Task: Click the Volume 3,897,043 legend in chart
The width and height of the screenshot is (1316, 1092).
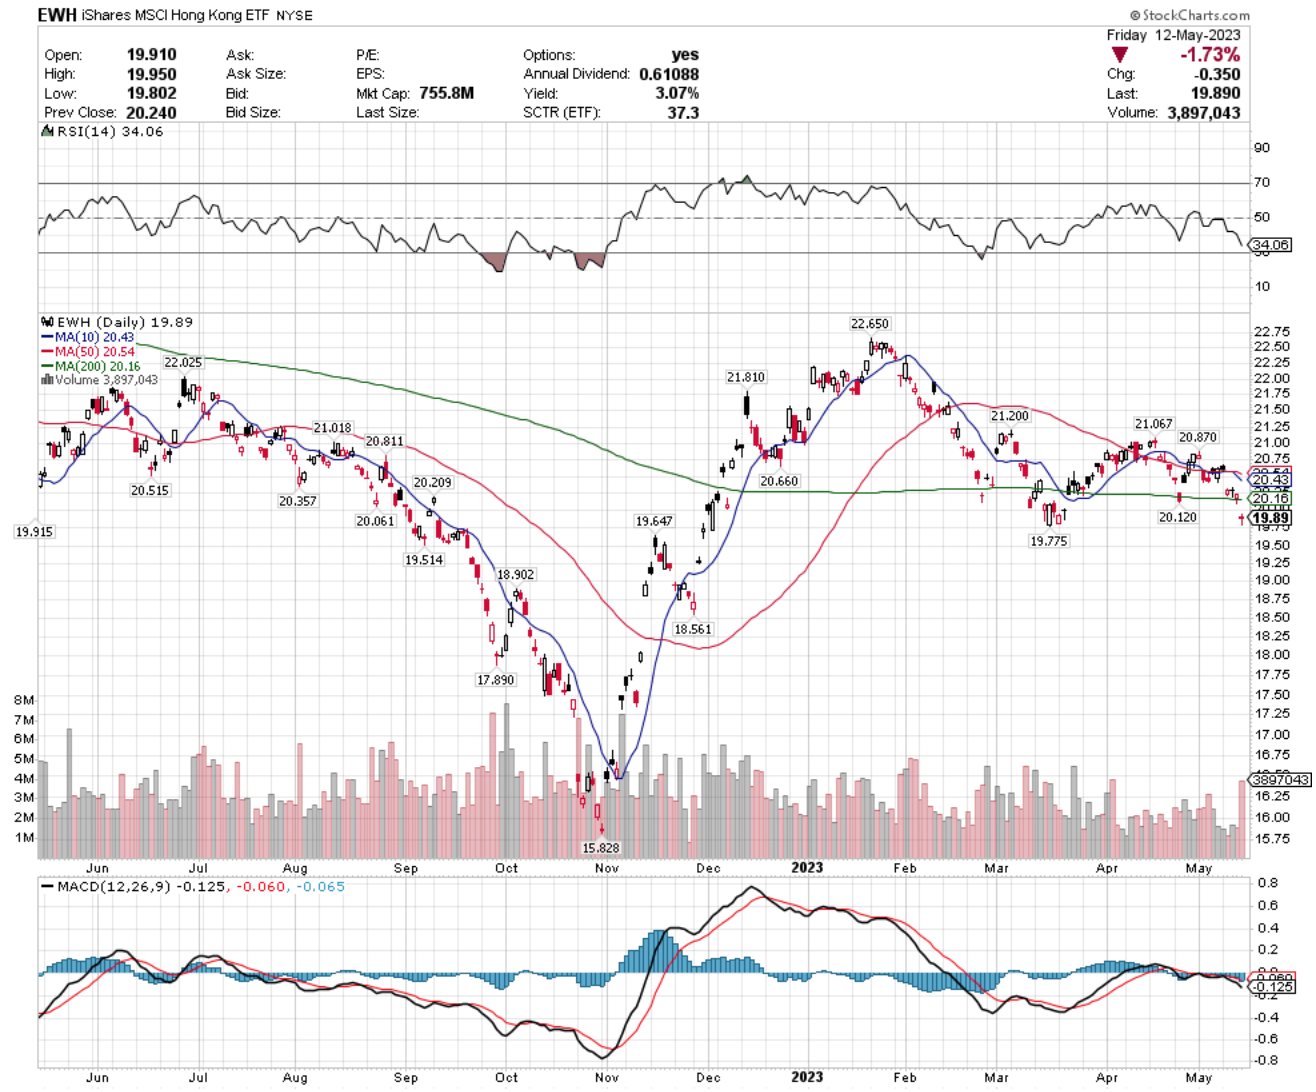Action: (x=99, y=380)
